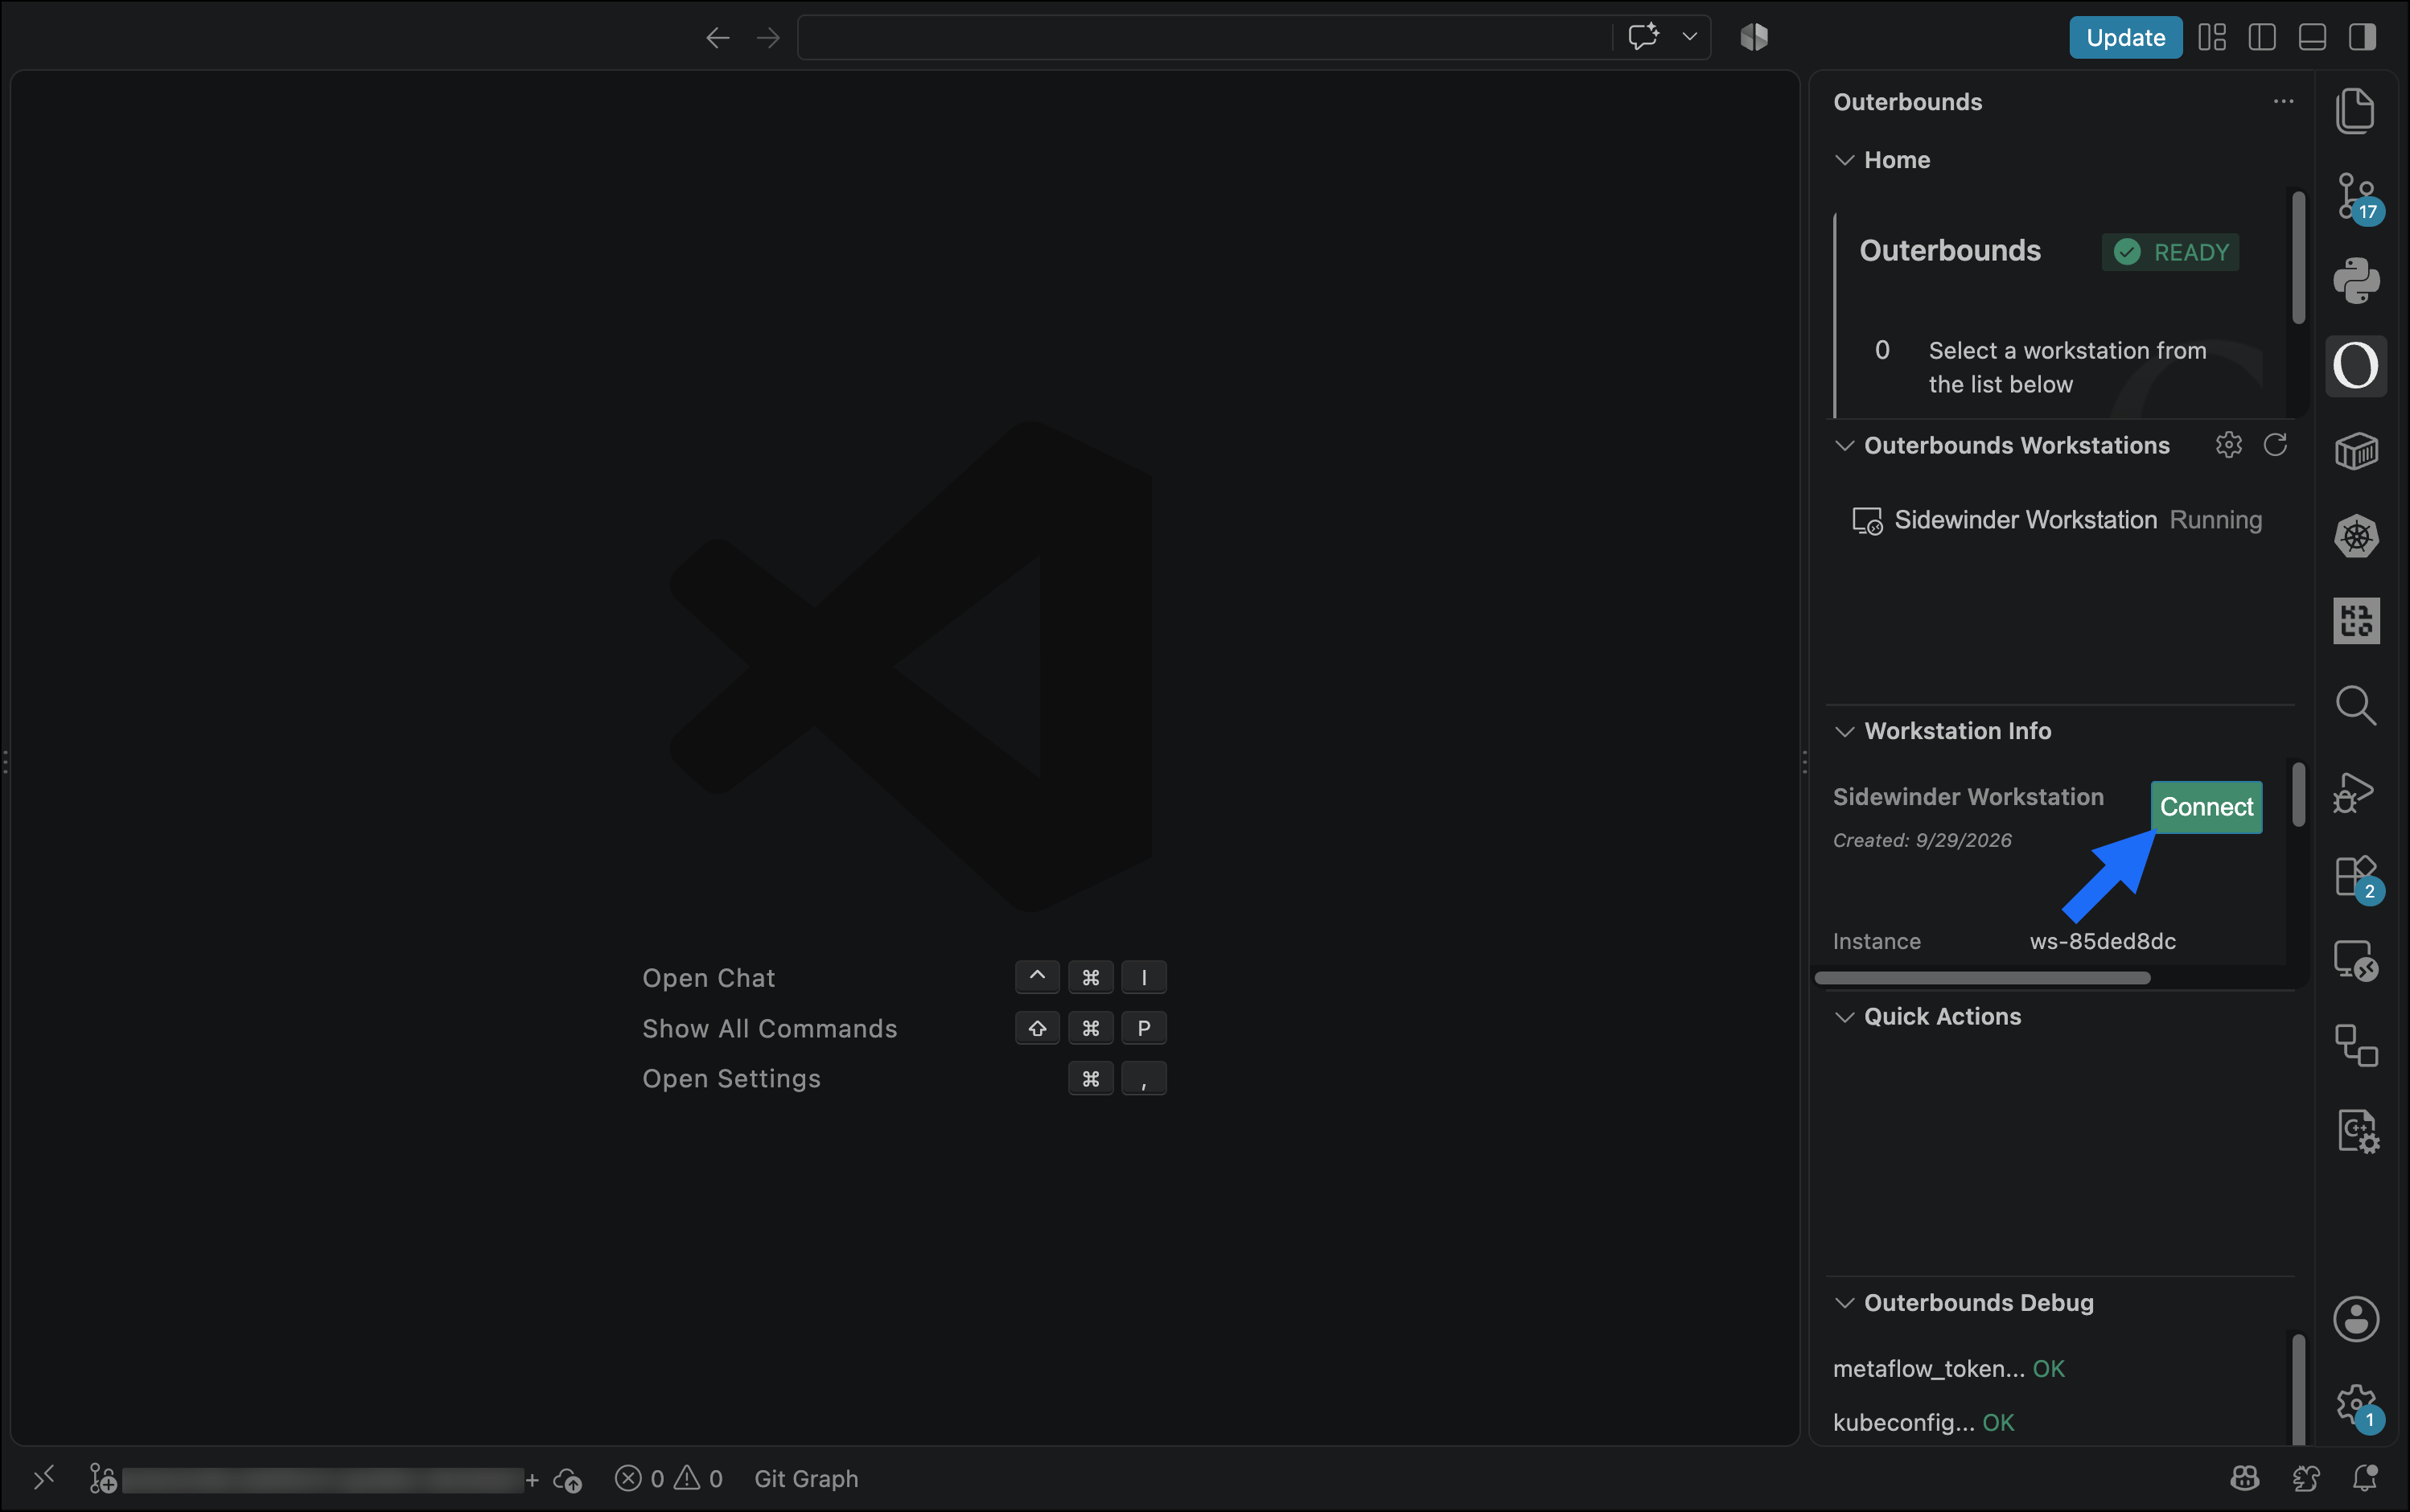Toggle the primary side bar layout button
Image resolution: width=2410 pixels, height=1512 pixels.
tap(2261, 38)
